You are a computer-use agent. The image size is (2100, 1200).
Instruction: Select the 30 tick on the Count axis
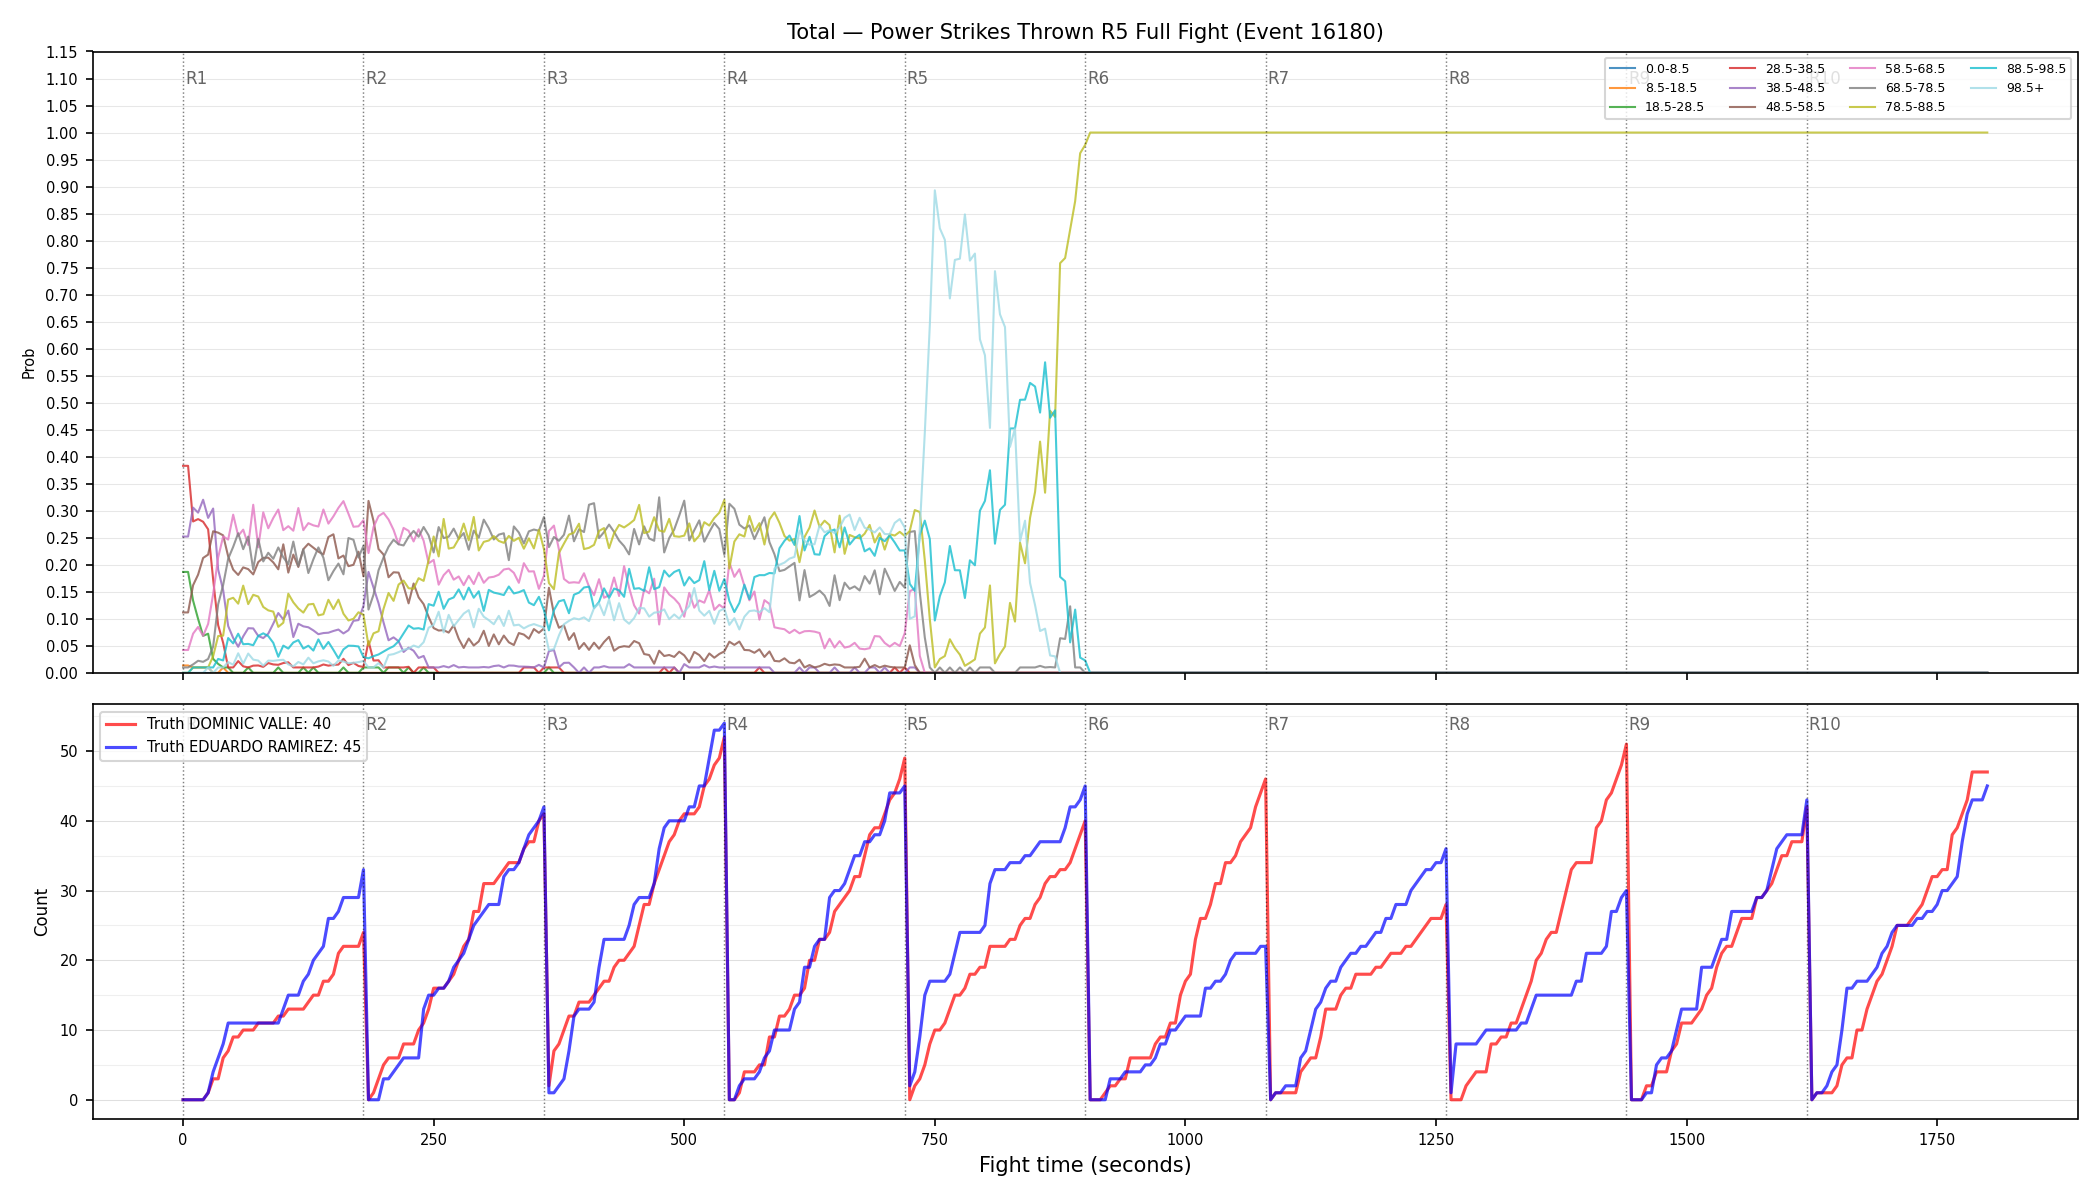[x=70, y=891]
